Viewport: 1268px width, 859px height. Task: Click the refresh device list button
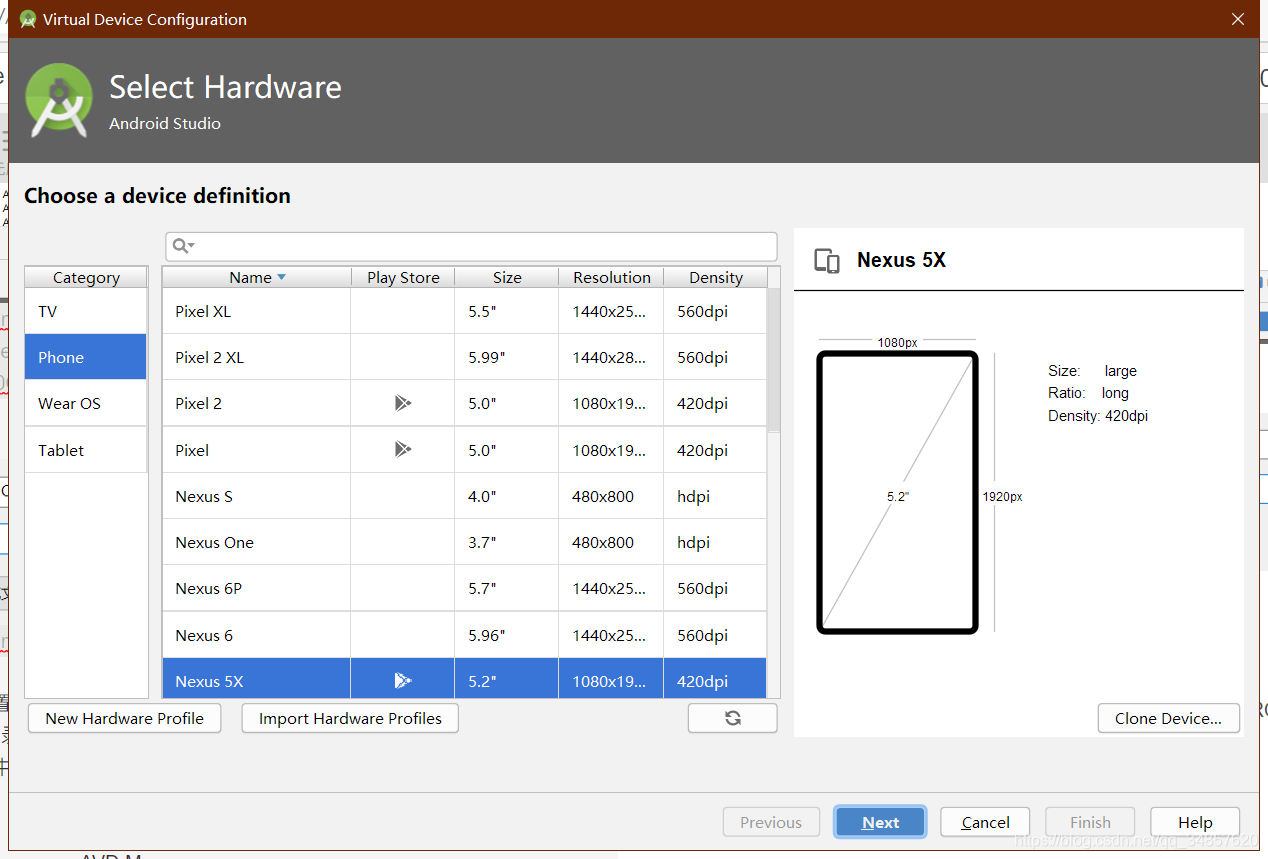[x=732, y=718]
